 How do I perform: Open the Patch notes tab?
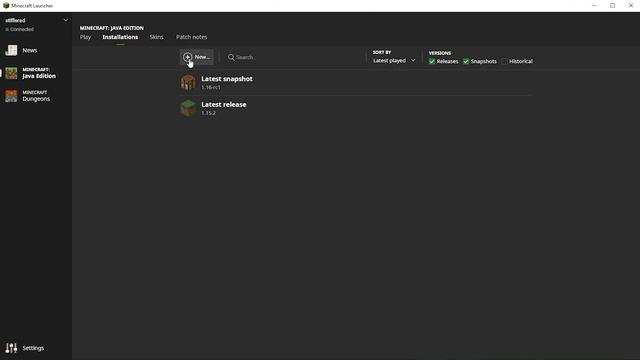191,37
